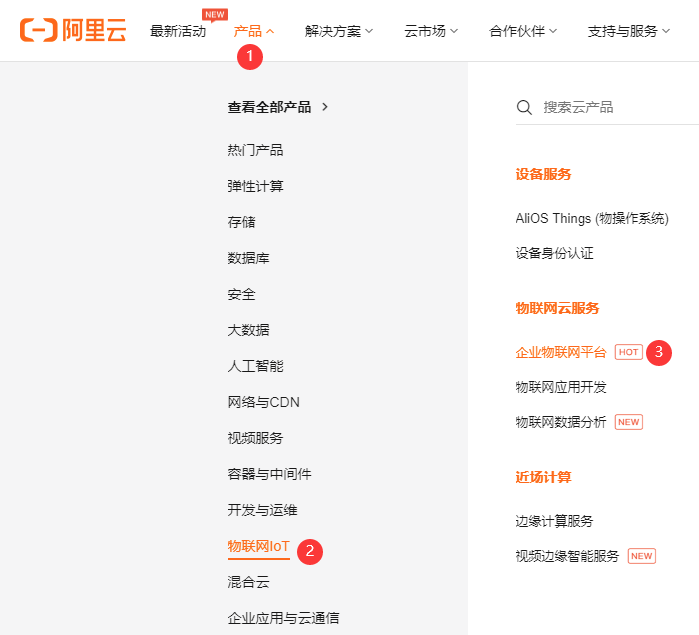Viewport: 699px width, 635px height.
Task: Open AliOS Things (物操作系统) product
Action: (x=592, y=219)
